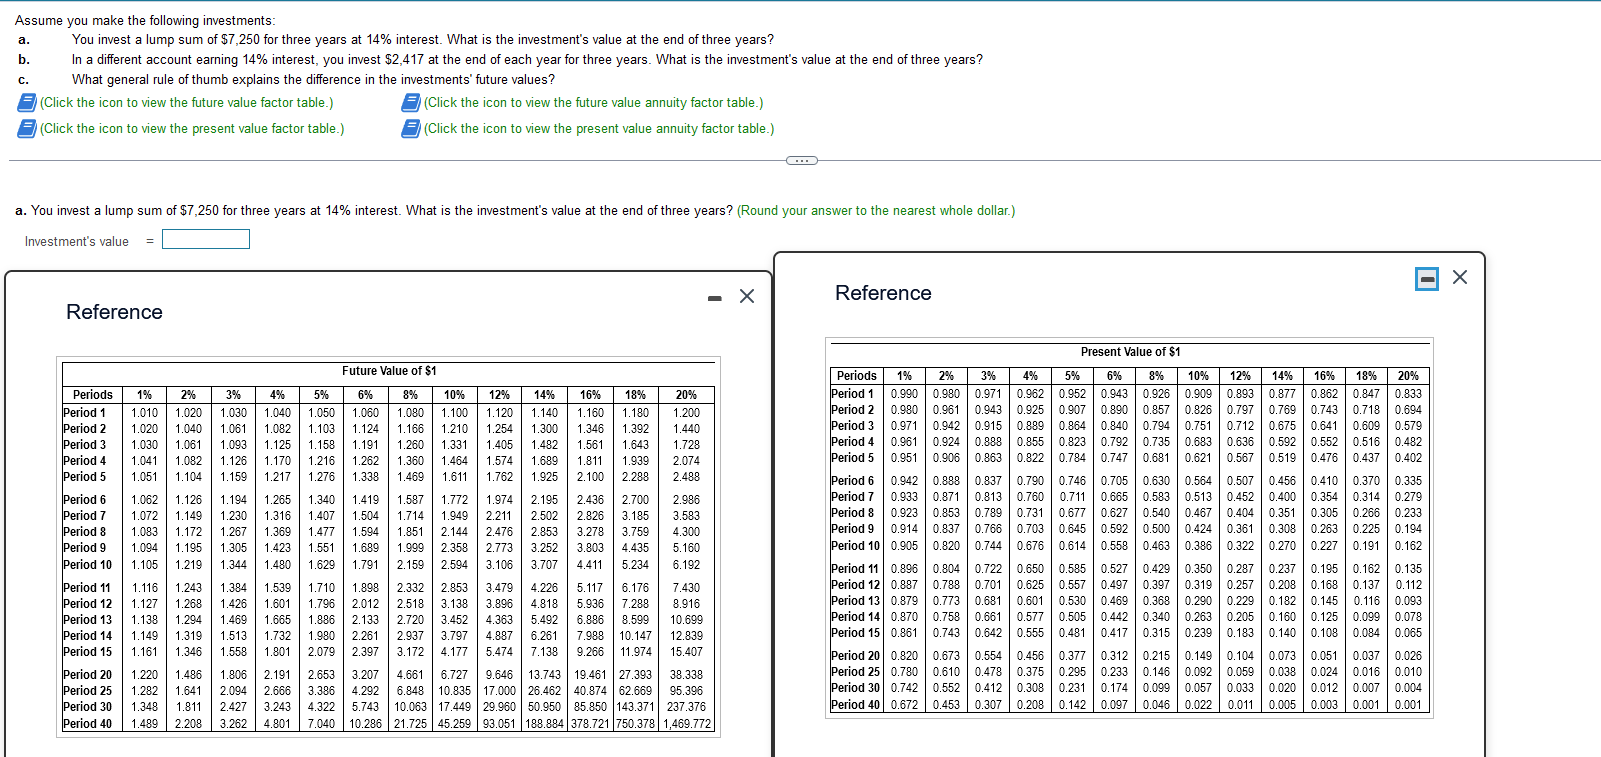Click Period 3 row label in Future Value table
The width and height of the screenshot is (1601, 757).
pyautogui.click(x=85, y=445)
